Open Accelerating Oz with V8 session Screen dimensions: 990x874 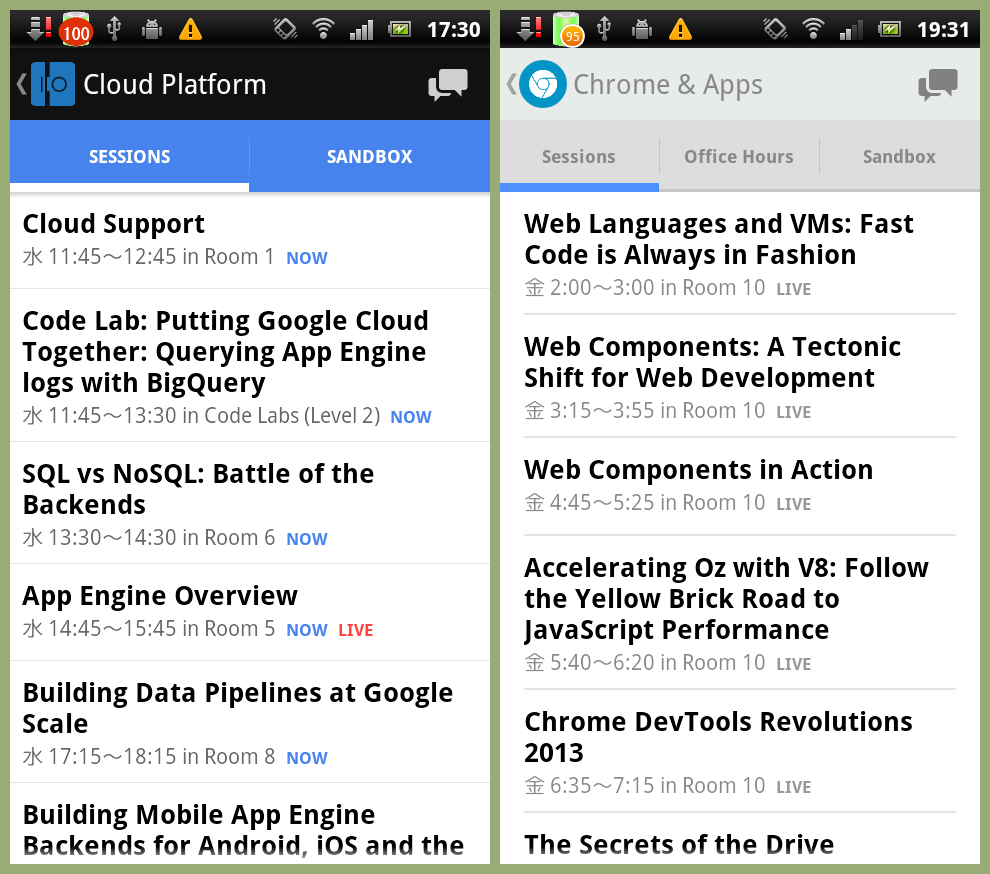pos(740,613)
